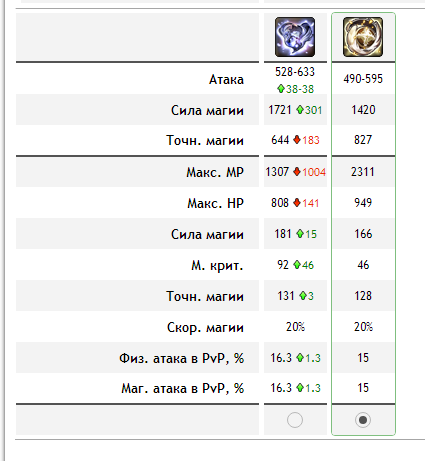The width and height of the screenshot is (425, 461).
Task: Click the Макс. MP row label
Action: pos(215,172)
